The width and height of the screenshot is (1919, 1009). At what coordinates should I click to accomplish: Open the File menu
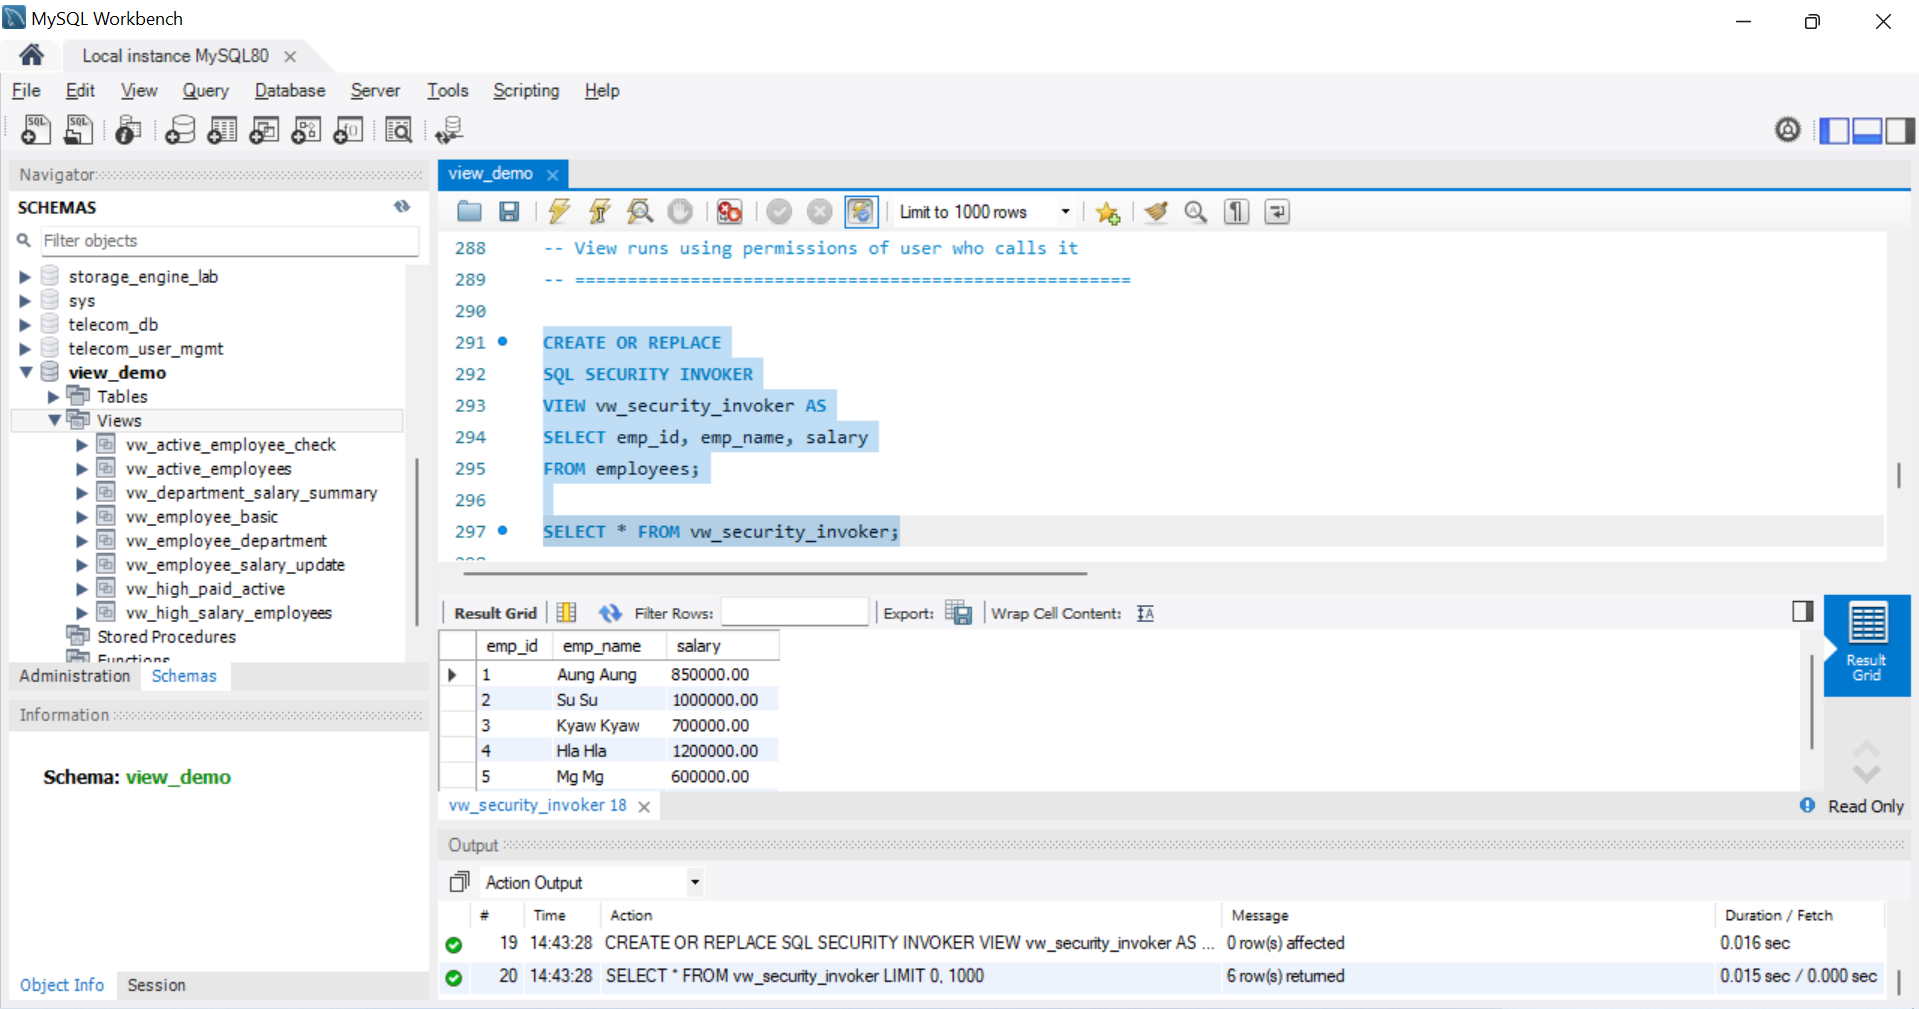(x=26, y=90)
